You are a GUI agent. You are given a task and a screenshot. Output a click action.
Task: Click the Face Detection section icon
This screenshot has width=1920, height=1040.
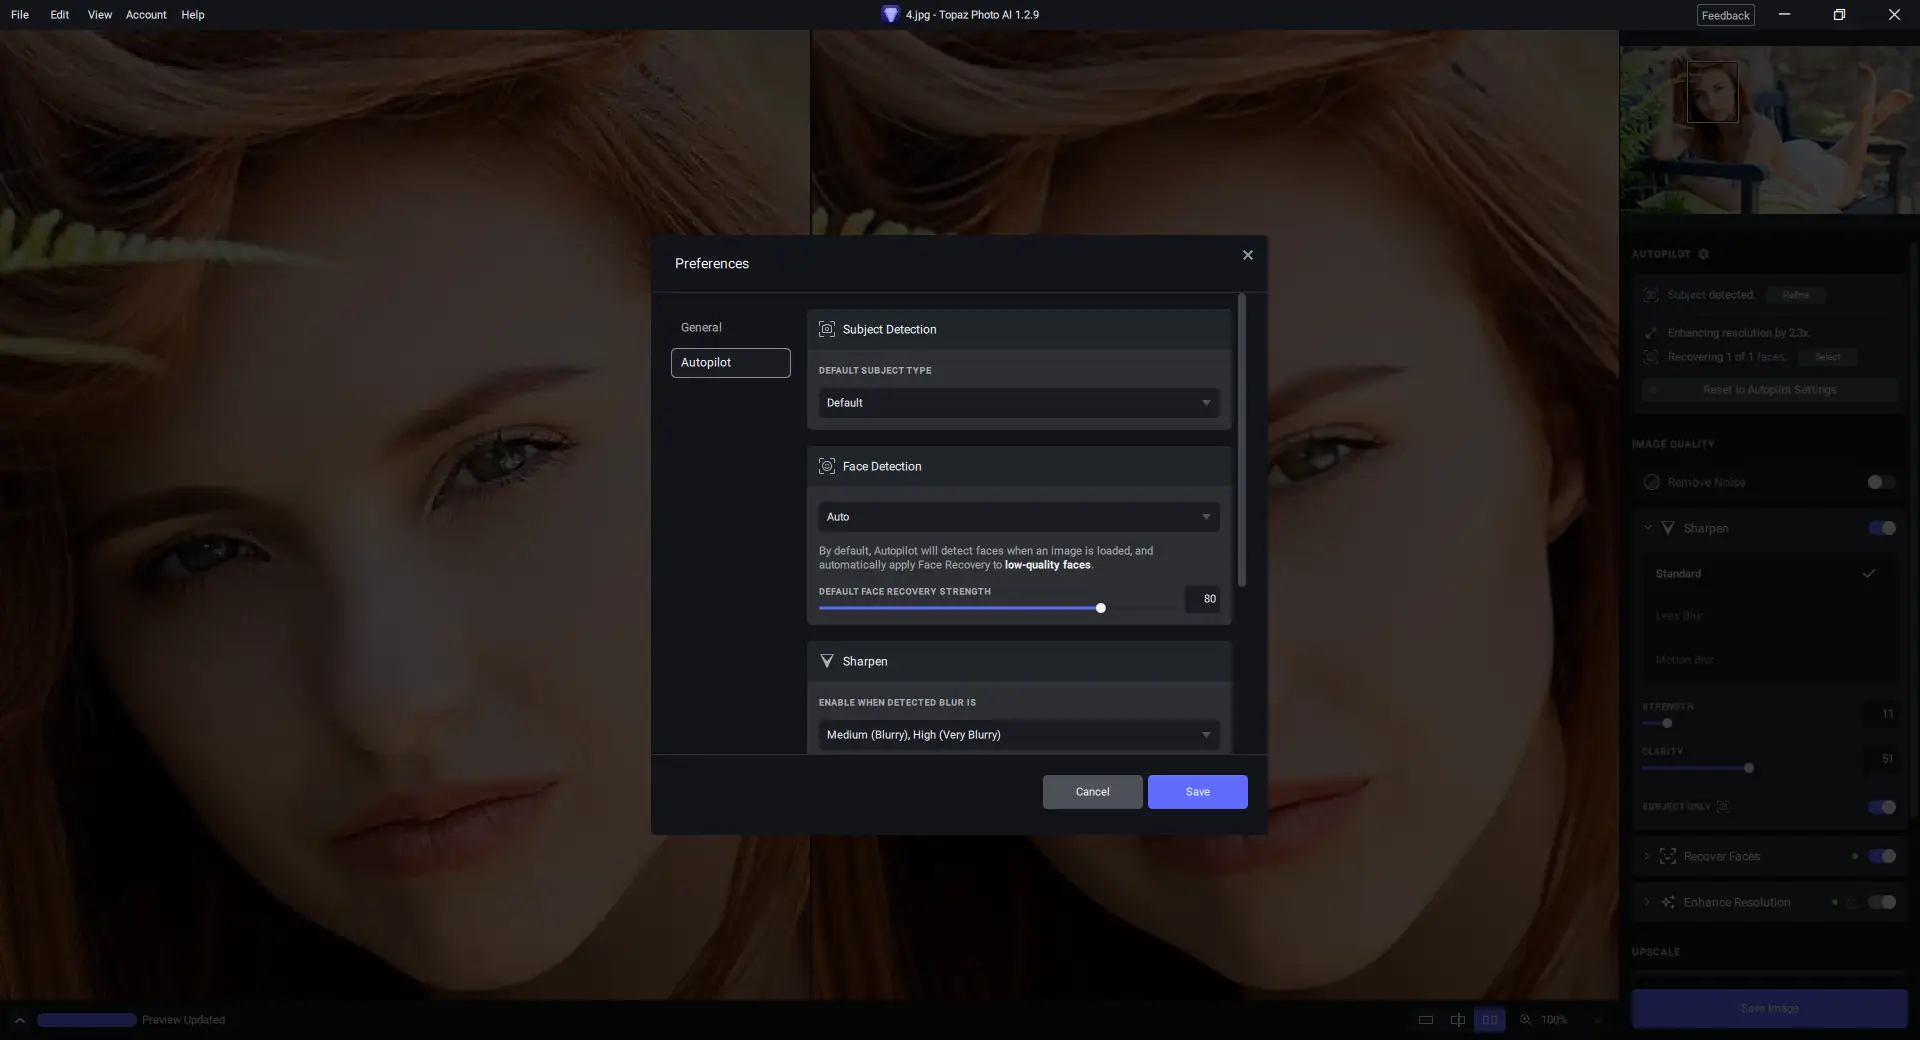tap(827, 466)
